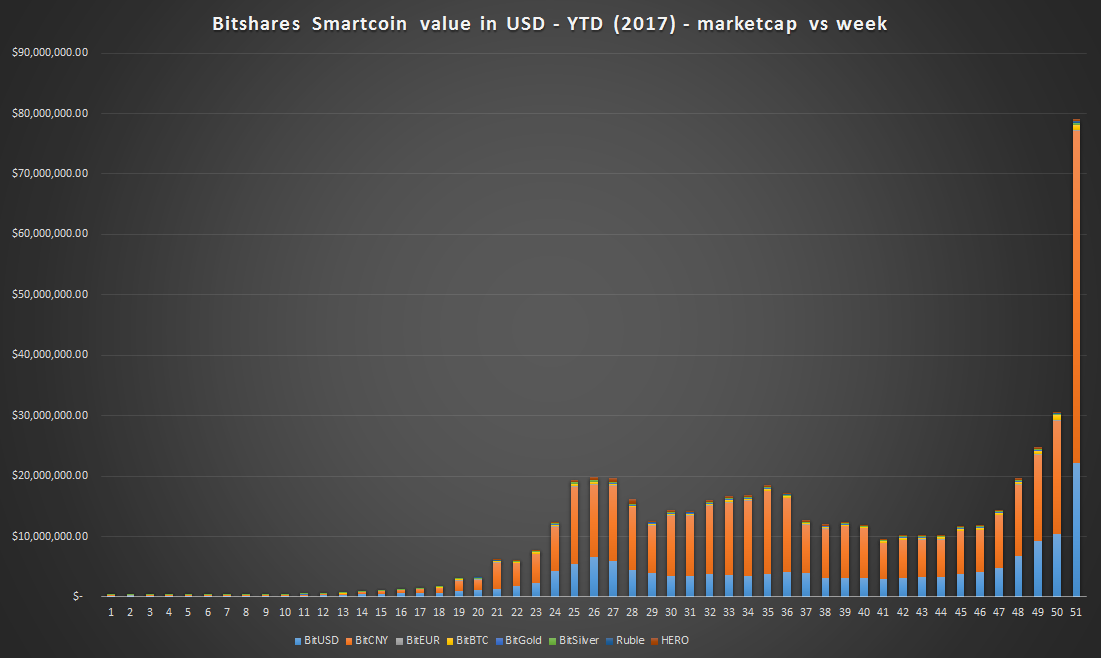Screen dimensions: 1101x658
Task: Click week label 48 on horizontal axis
Action: (x=1018, y=612)
